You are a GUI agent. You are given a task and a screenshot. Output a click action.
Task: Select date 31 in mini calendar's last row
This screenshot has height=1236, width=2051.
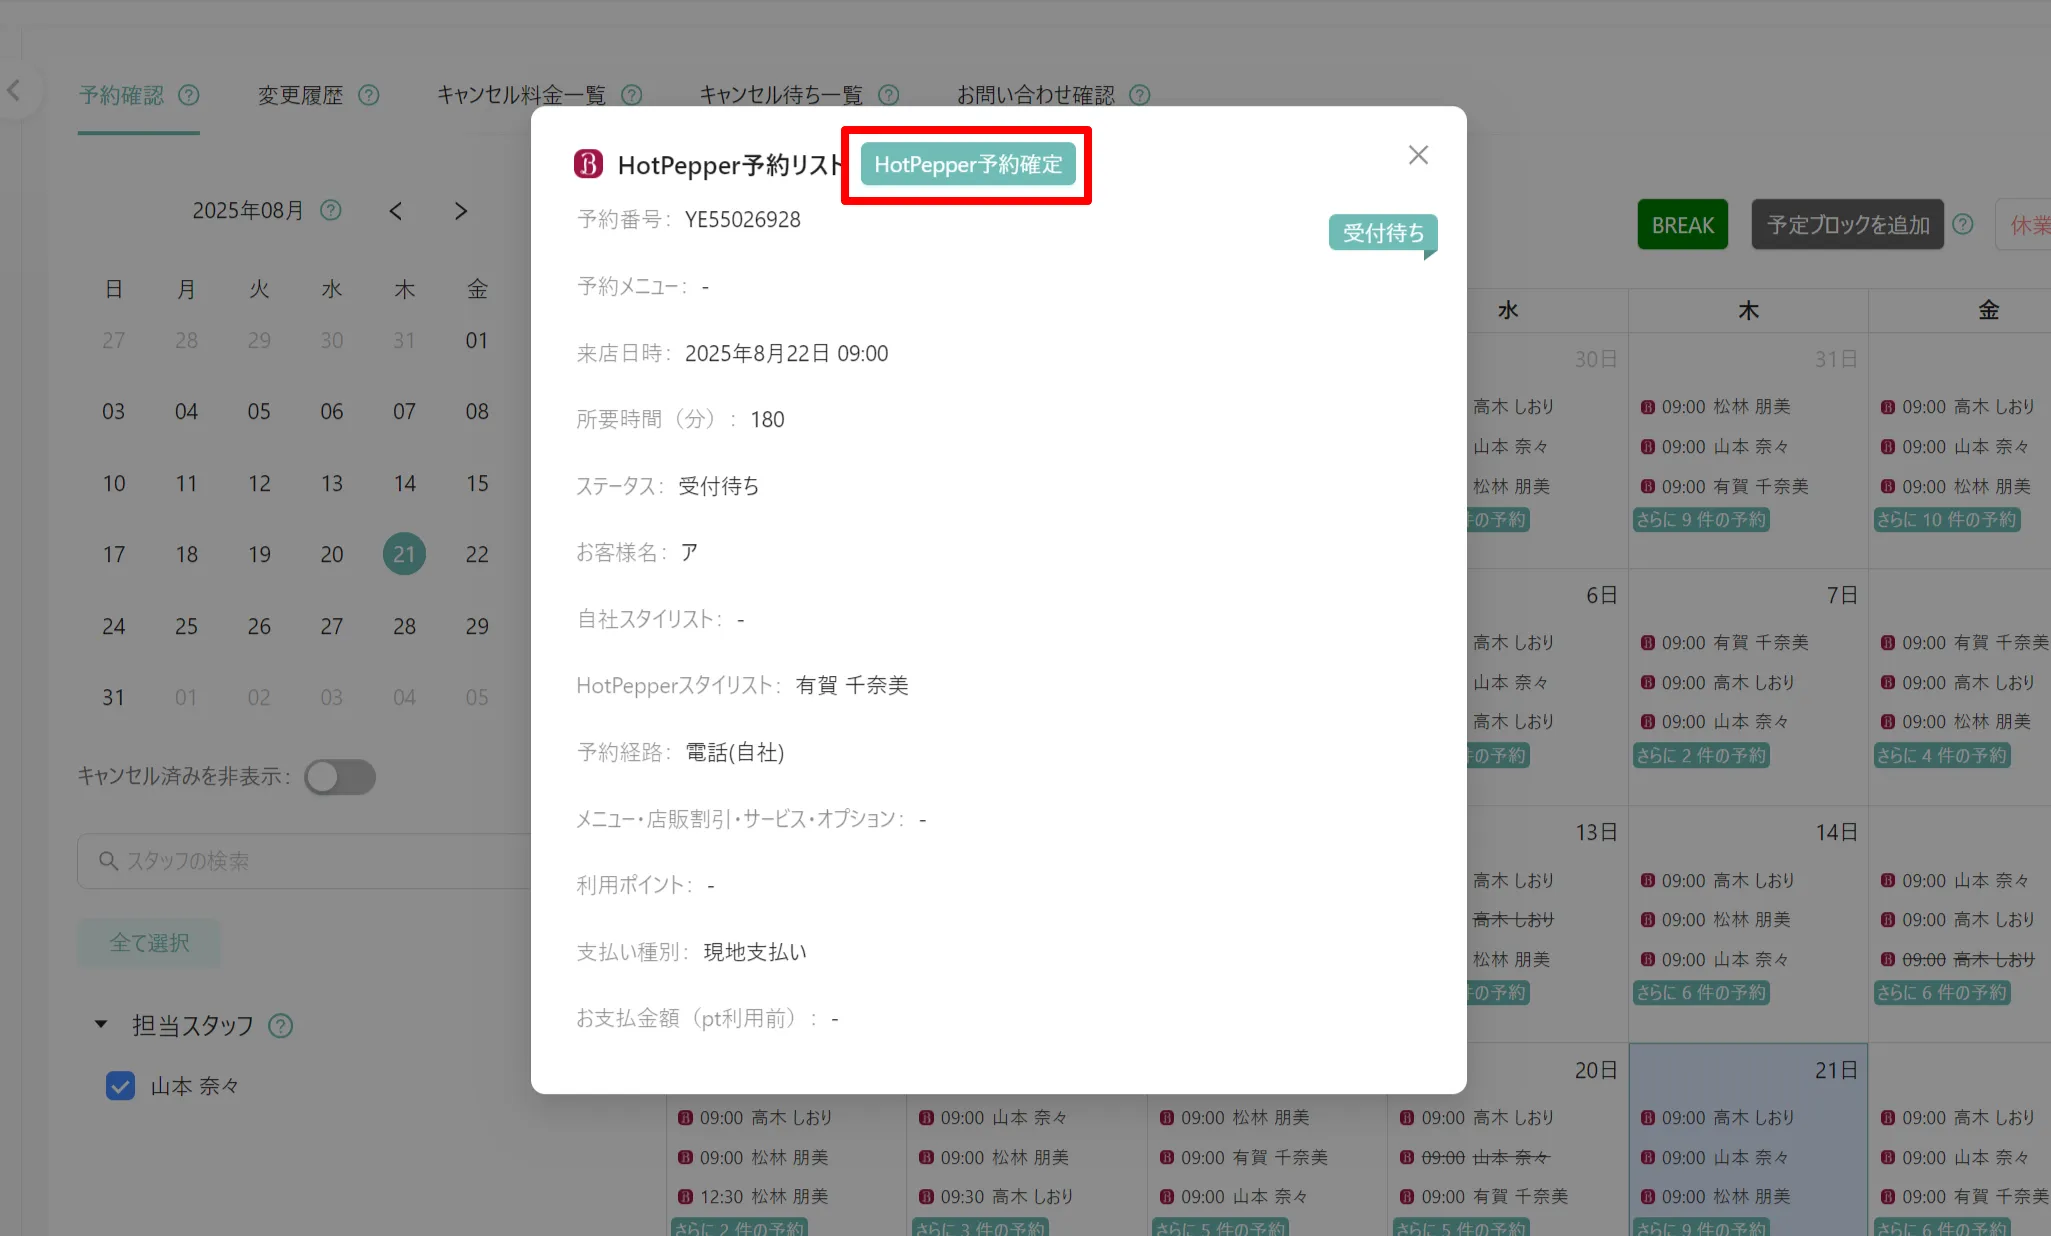click(113, 697)
